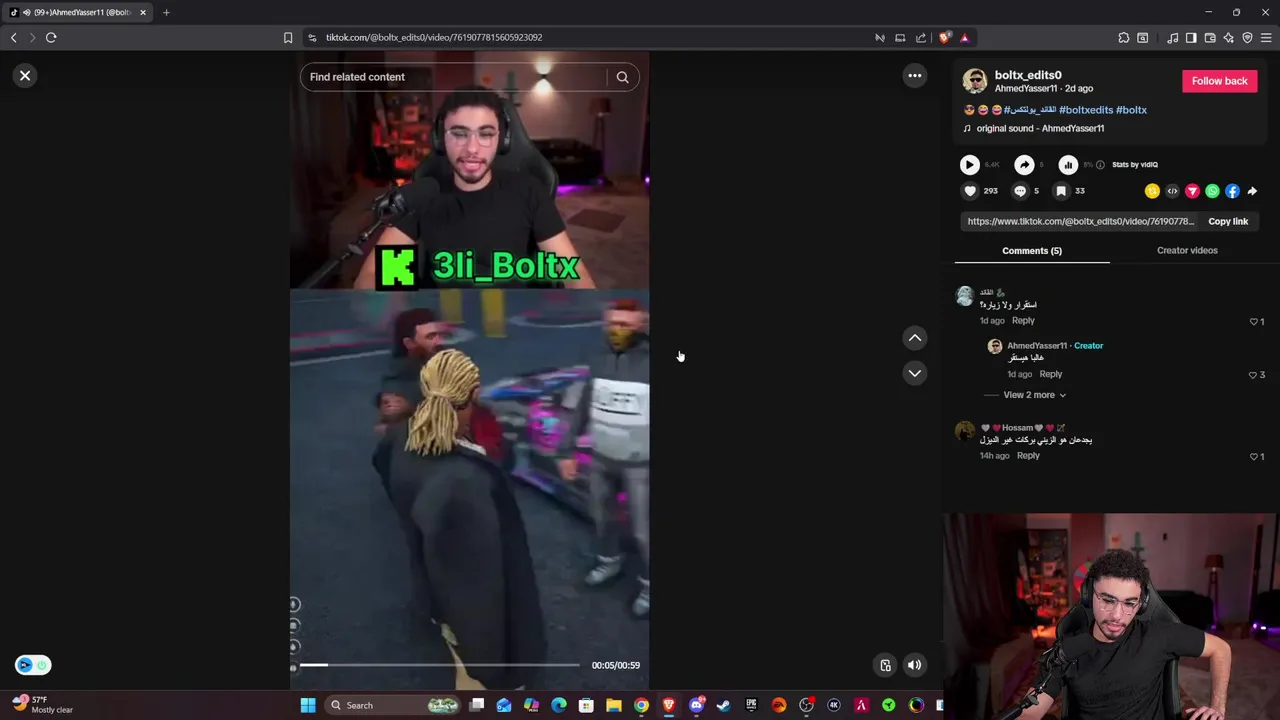Viewport: 1280px width, 720px height.
Task: Open a new browser tab with plus
Action: pos(166,12)
